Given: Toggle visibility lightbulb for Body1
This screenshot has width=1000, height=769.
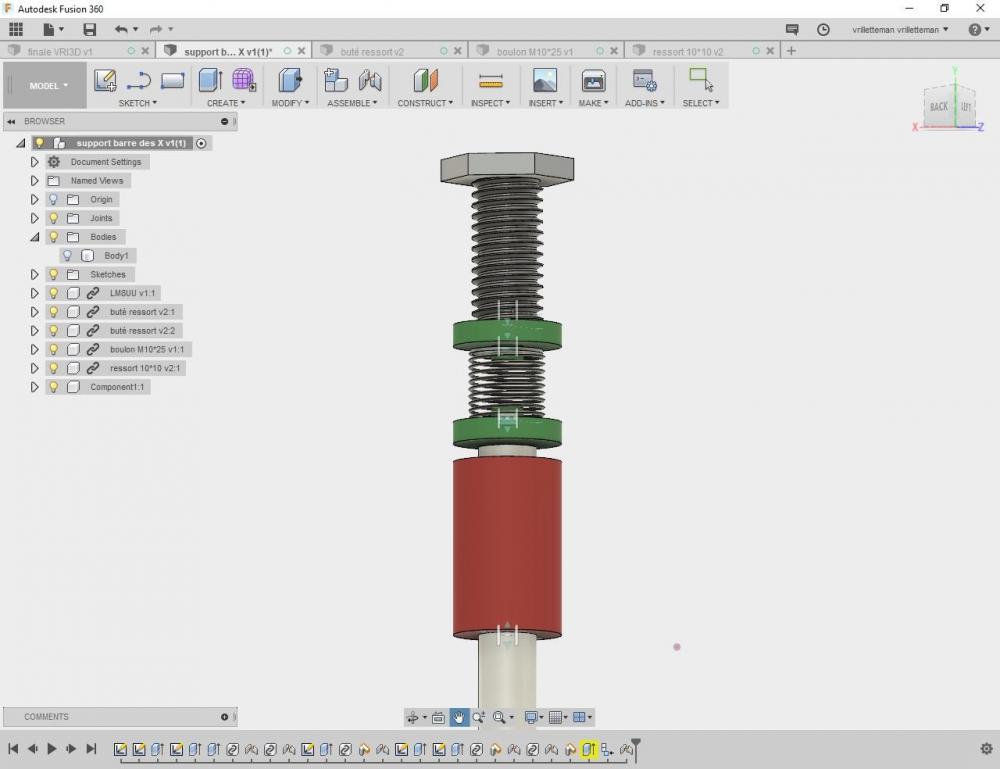Looking at the screenshot, I should click(67, 256).
